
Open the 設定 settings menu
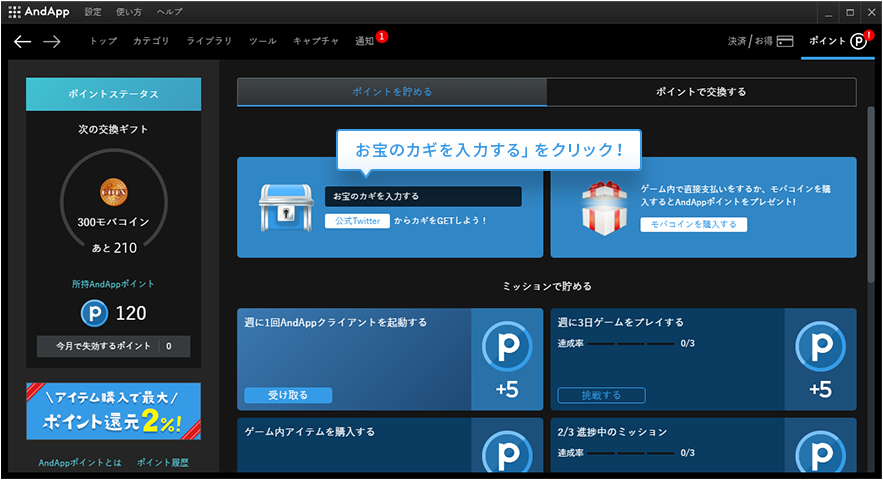93,12
